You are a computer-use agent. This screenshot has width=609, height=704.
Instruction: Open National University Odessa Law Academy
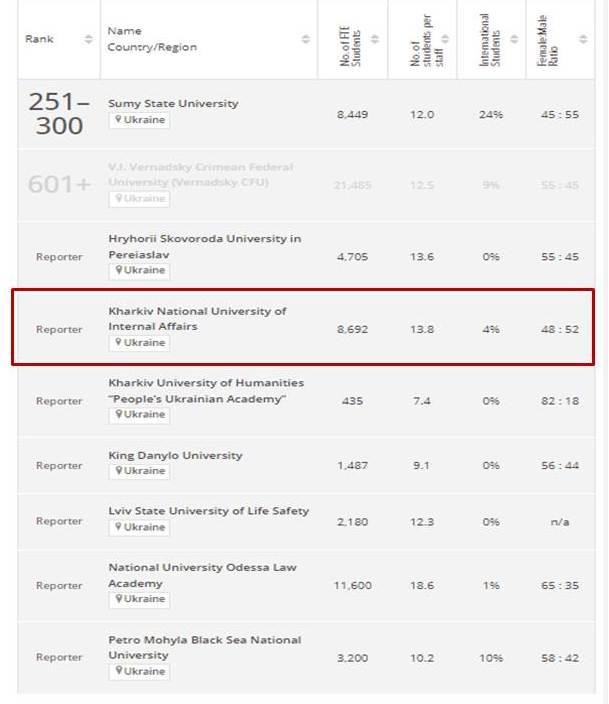coord(202,575)
